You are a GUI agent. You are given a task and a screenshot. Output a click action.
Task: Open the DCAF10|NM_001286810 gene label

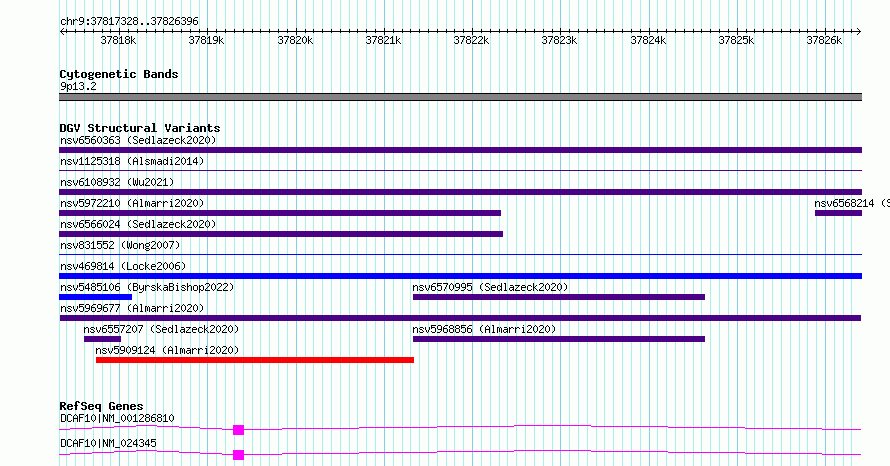pyautogui.click(x=117, y=418)
